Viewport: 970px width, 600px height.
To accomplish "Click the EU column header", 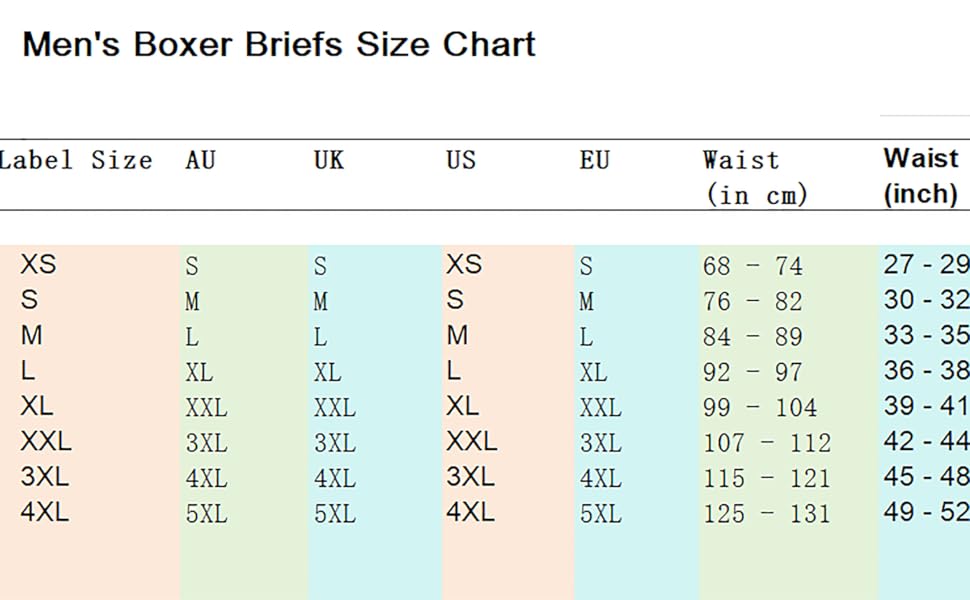I will tap(594, 160).
